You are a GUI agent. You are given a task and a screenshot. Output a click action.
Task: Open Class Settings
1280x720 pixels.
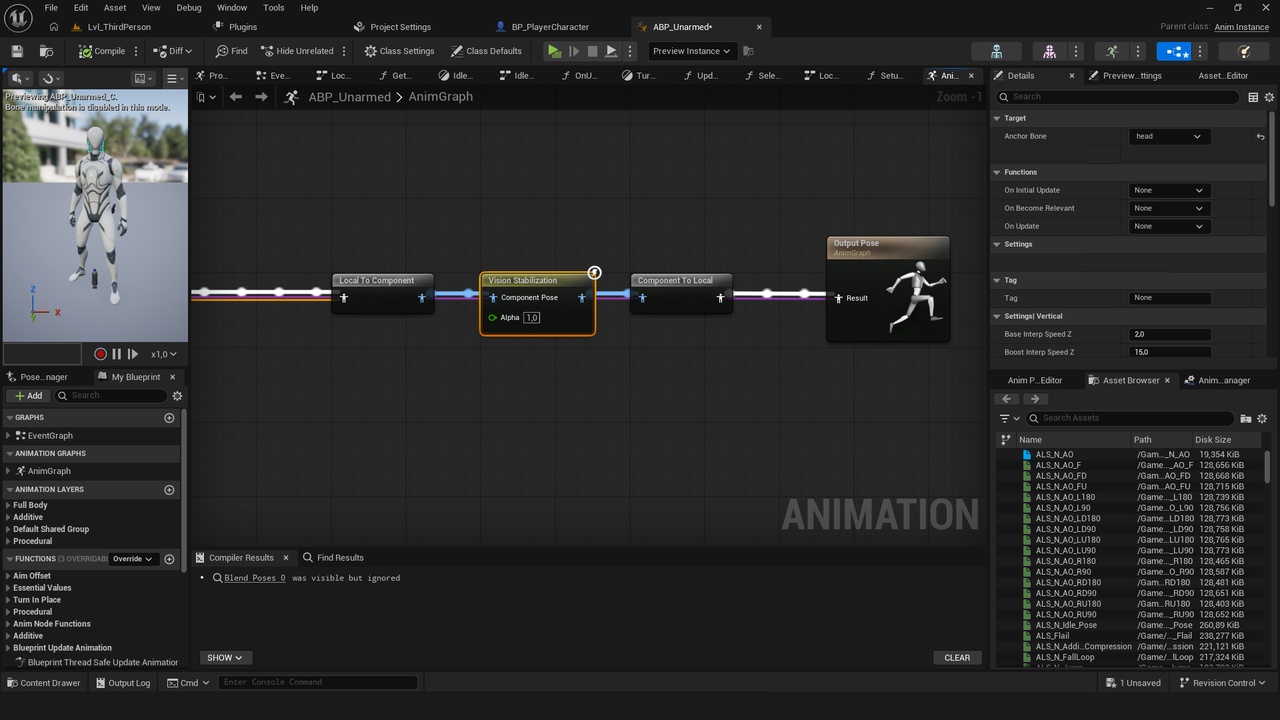399,51
